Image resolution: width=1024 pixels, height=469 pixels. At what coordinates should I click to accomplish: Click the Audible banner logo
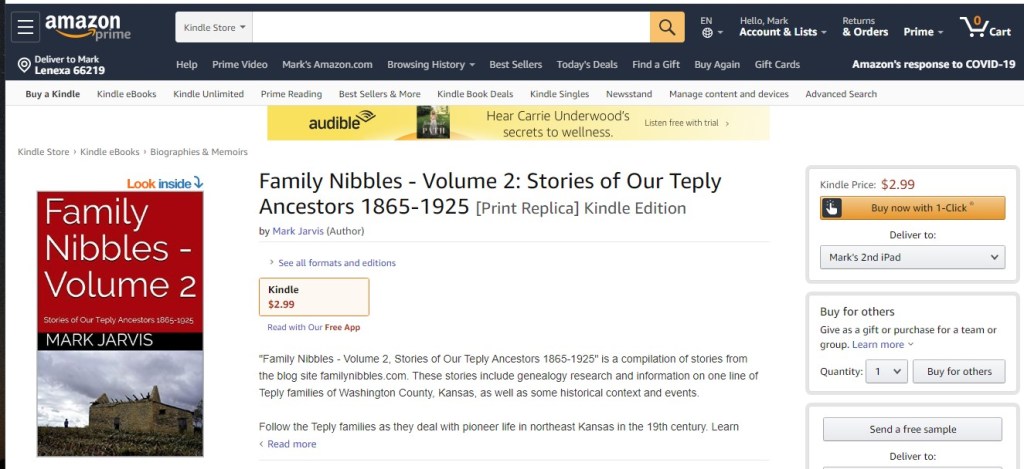click(x=341, y=123)
